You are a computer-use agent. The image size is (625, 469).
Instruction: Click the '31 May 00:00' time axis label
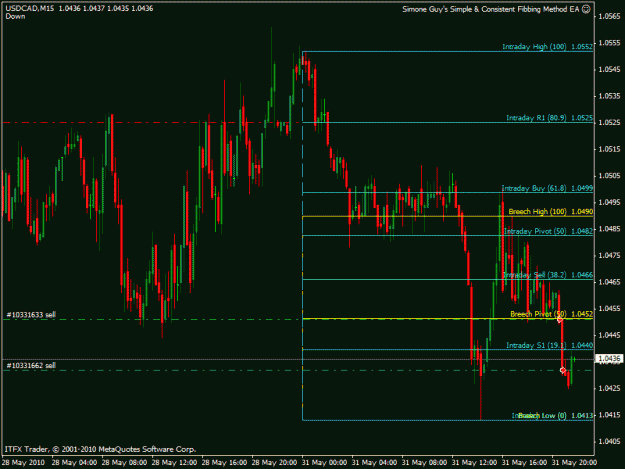pos(324,463)
